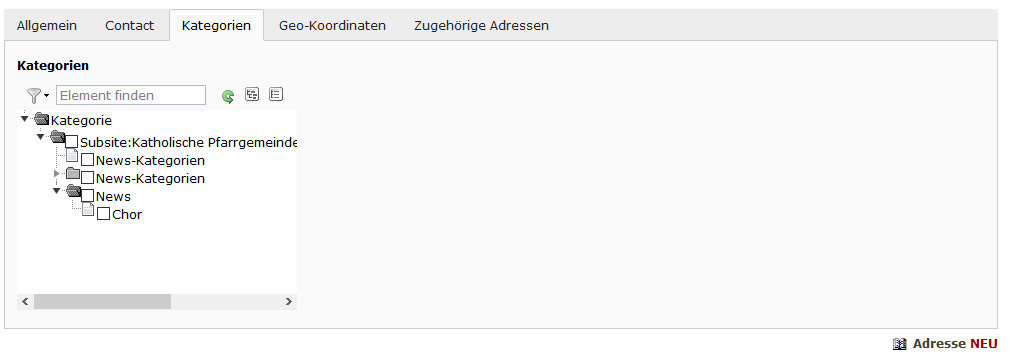The width and height of the screenshot is (1009, 361).
Task: Click the expand all tree nodes icon
Action: click(252, 95)
